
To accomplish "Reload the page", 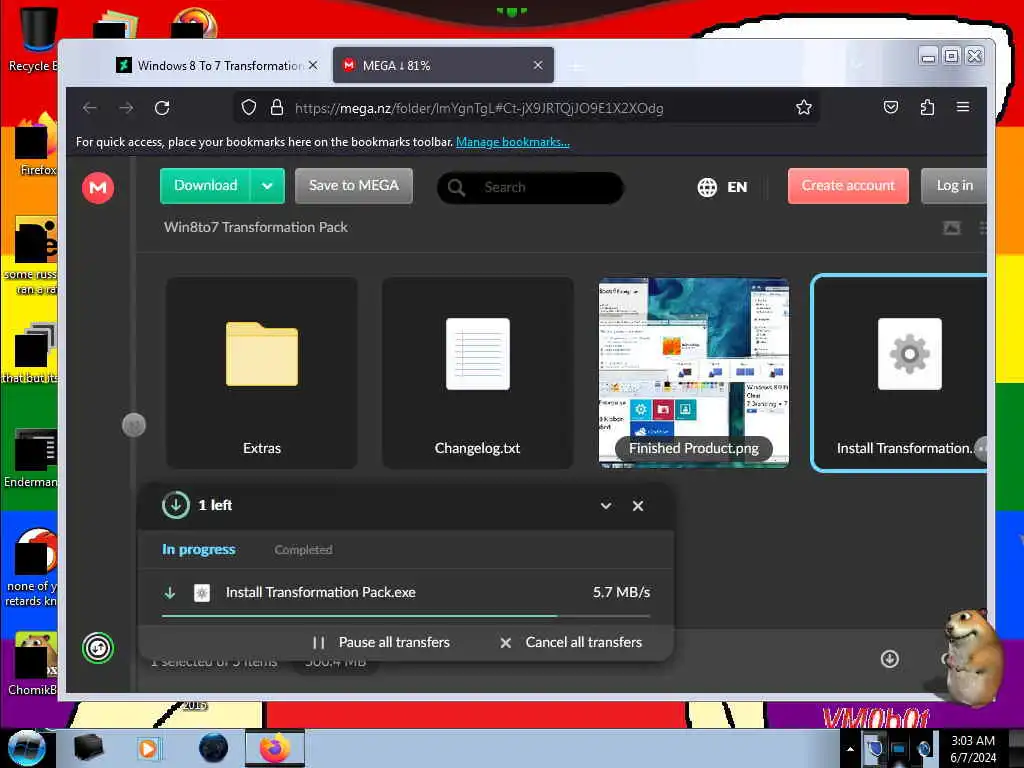I will [162, 108].
